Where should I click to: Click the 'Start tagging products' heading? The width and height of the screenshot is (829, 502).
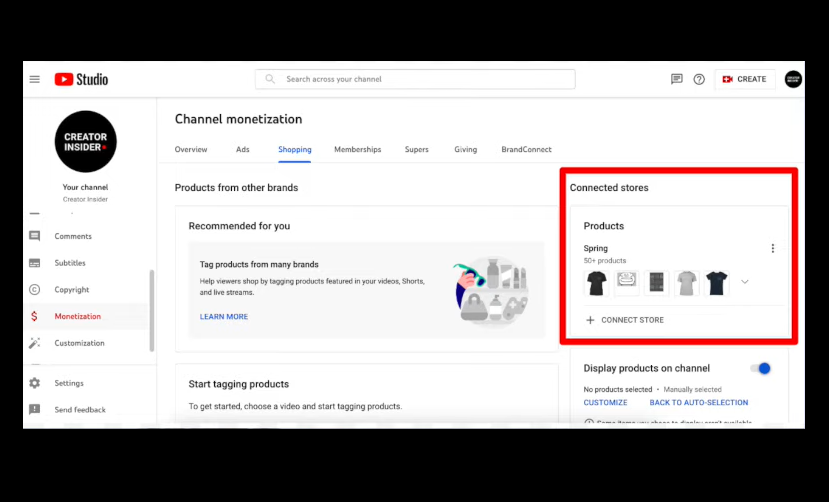(238, 384)
